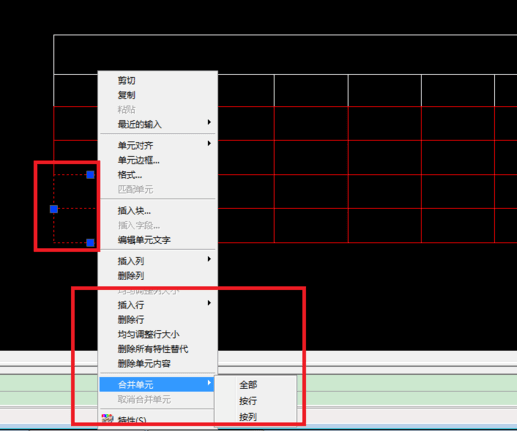
Task: Click bottom-right blue grip of selected cell
Action: pyautogui.click(x=90, y=243)
